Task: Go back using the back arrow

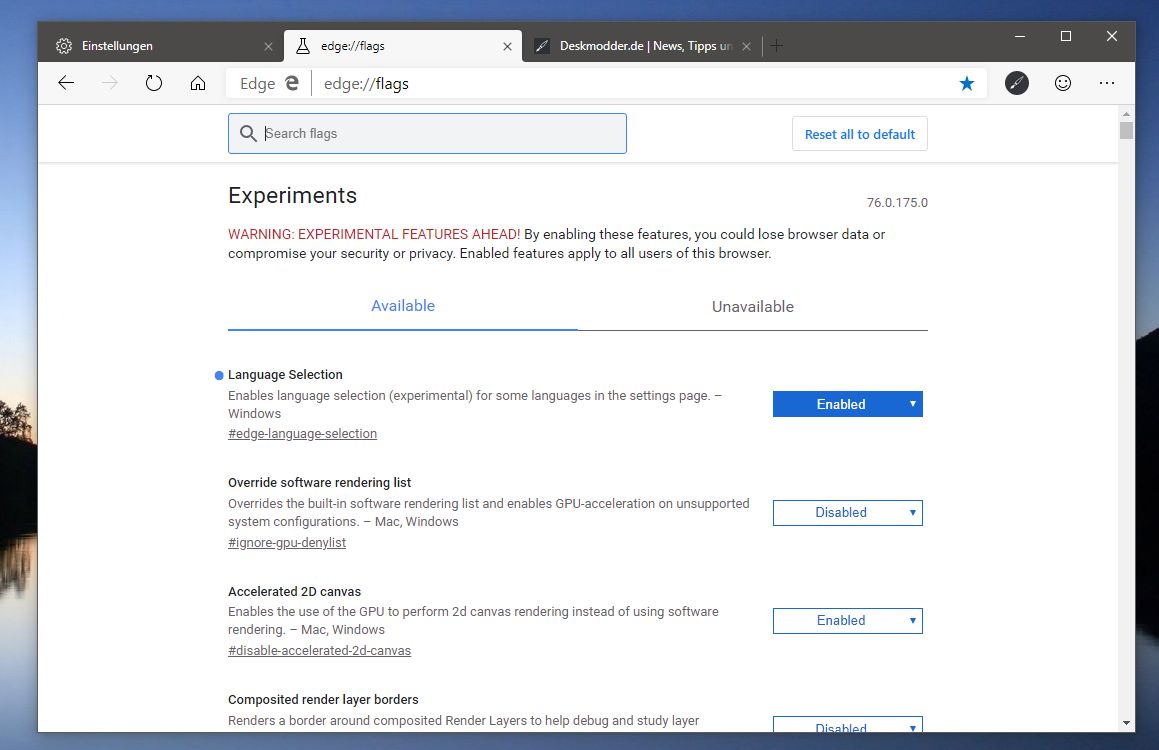Action: [x=66, y=83]
